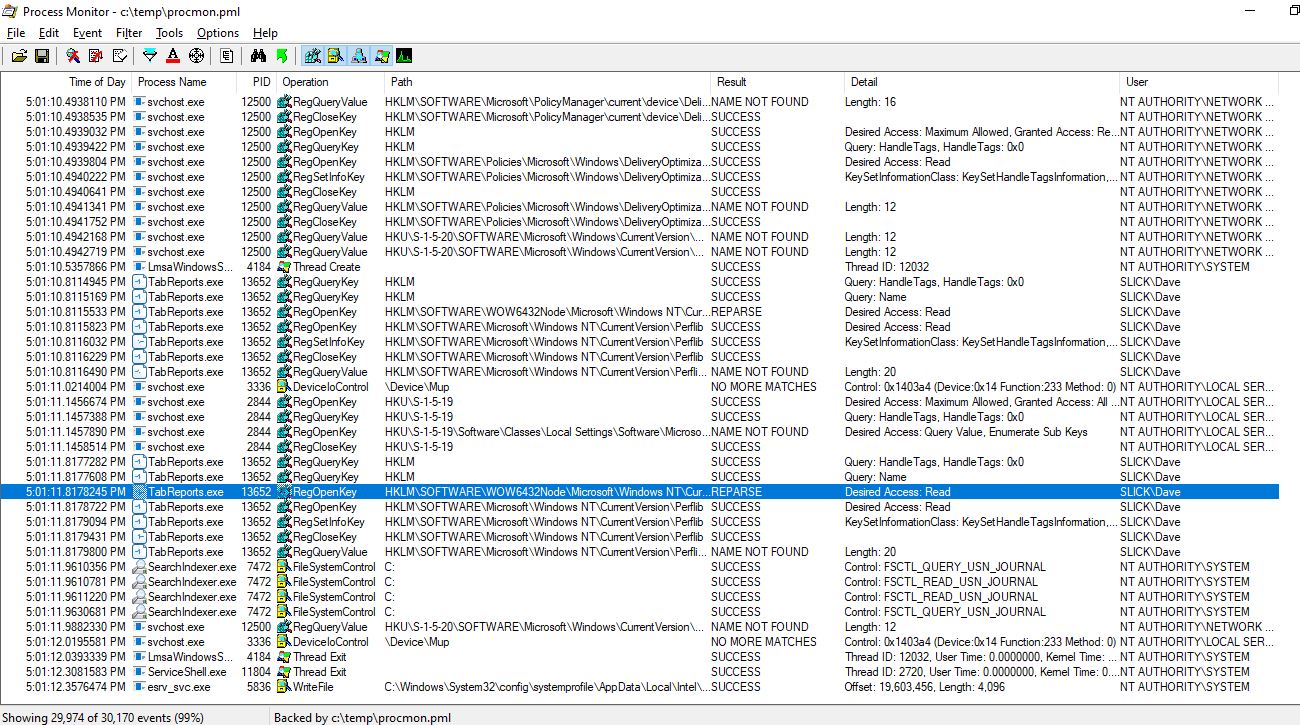Toggle Autoscroll in the toolbar

[x=96, y=56]
